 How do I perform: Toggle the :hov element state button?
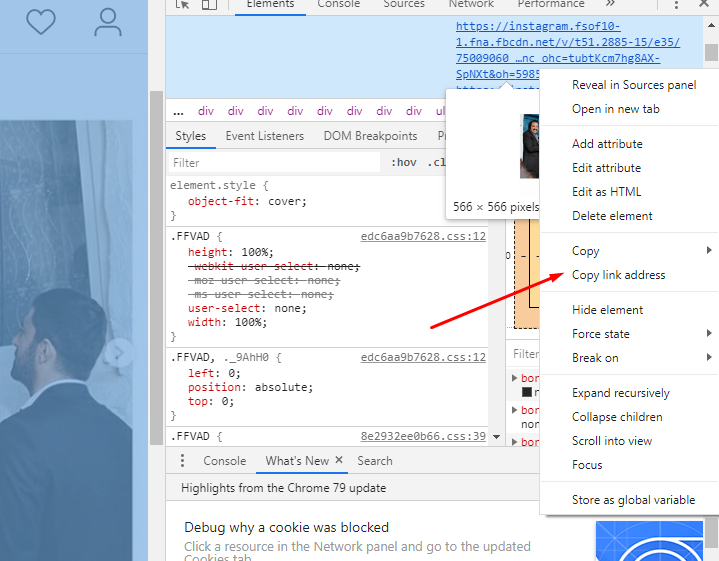point(404,162)
